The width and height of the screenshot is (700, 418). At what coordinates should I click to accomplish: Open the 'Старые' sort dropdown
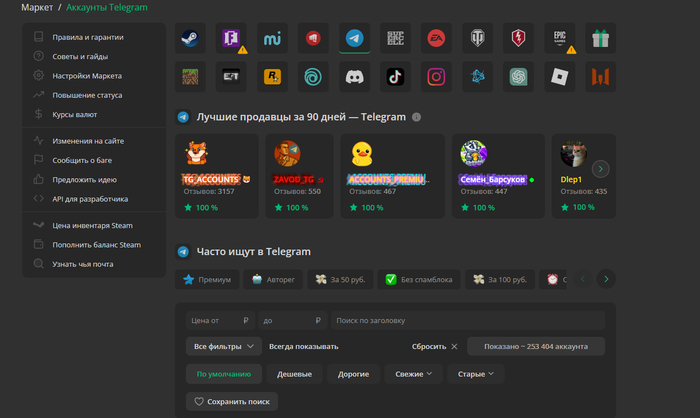(x=476, y=374)
